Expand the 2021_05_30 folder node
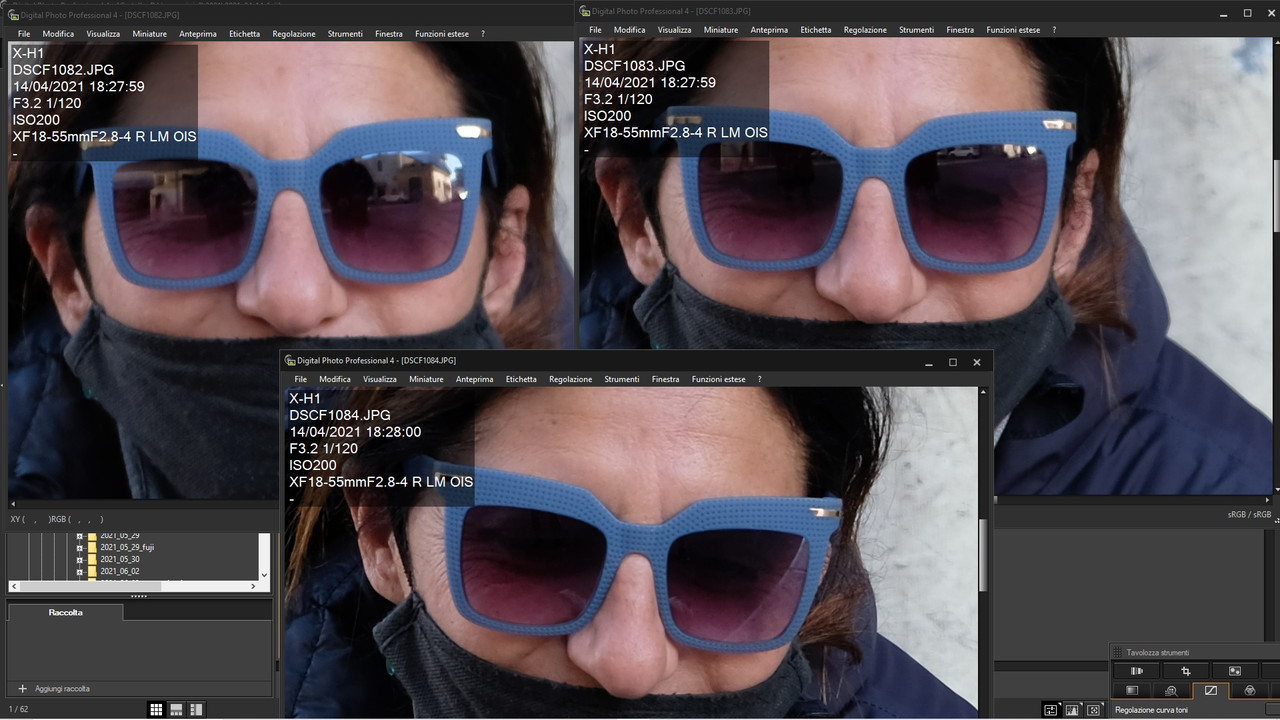Viewport: 1280px width, 720px height. (x=79, y=560)
